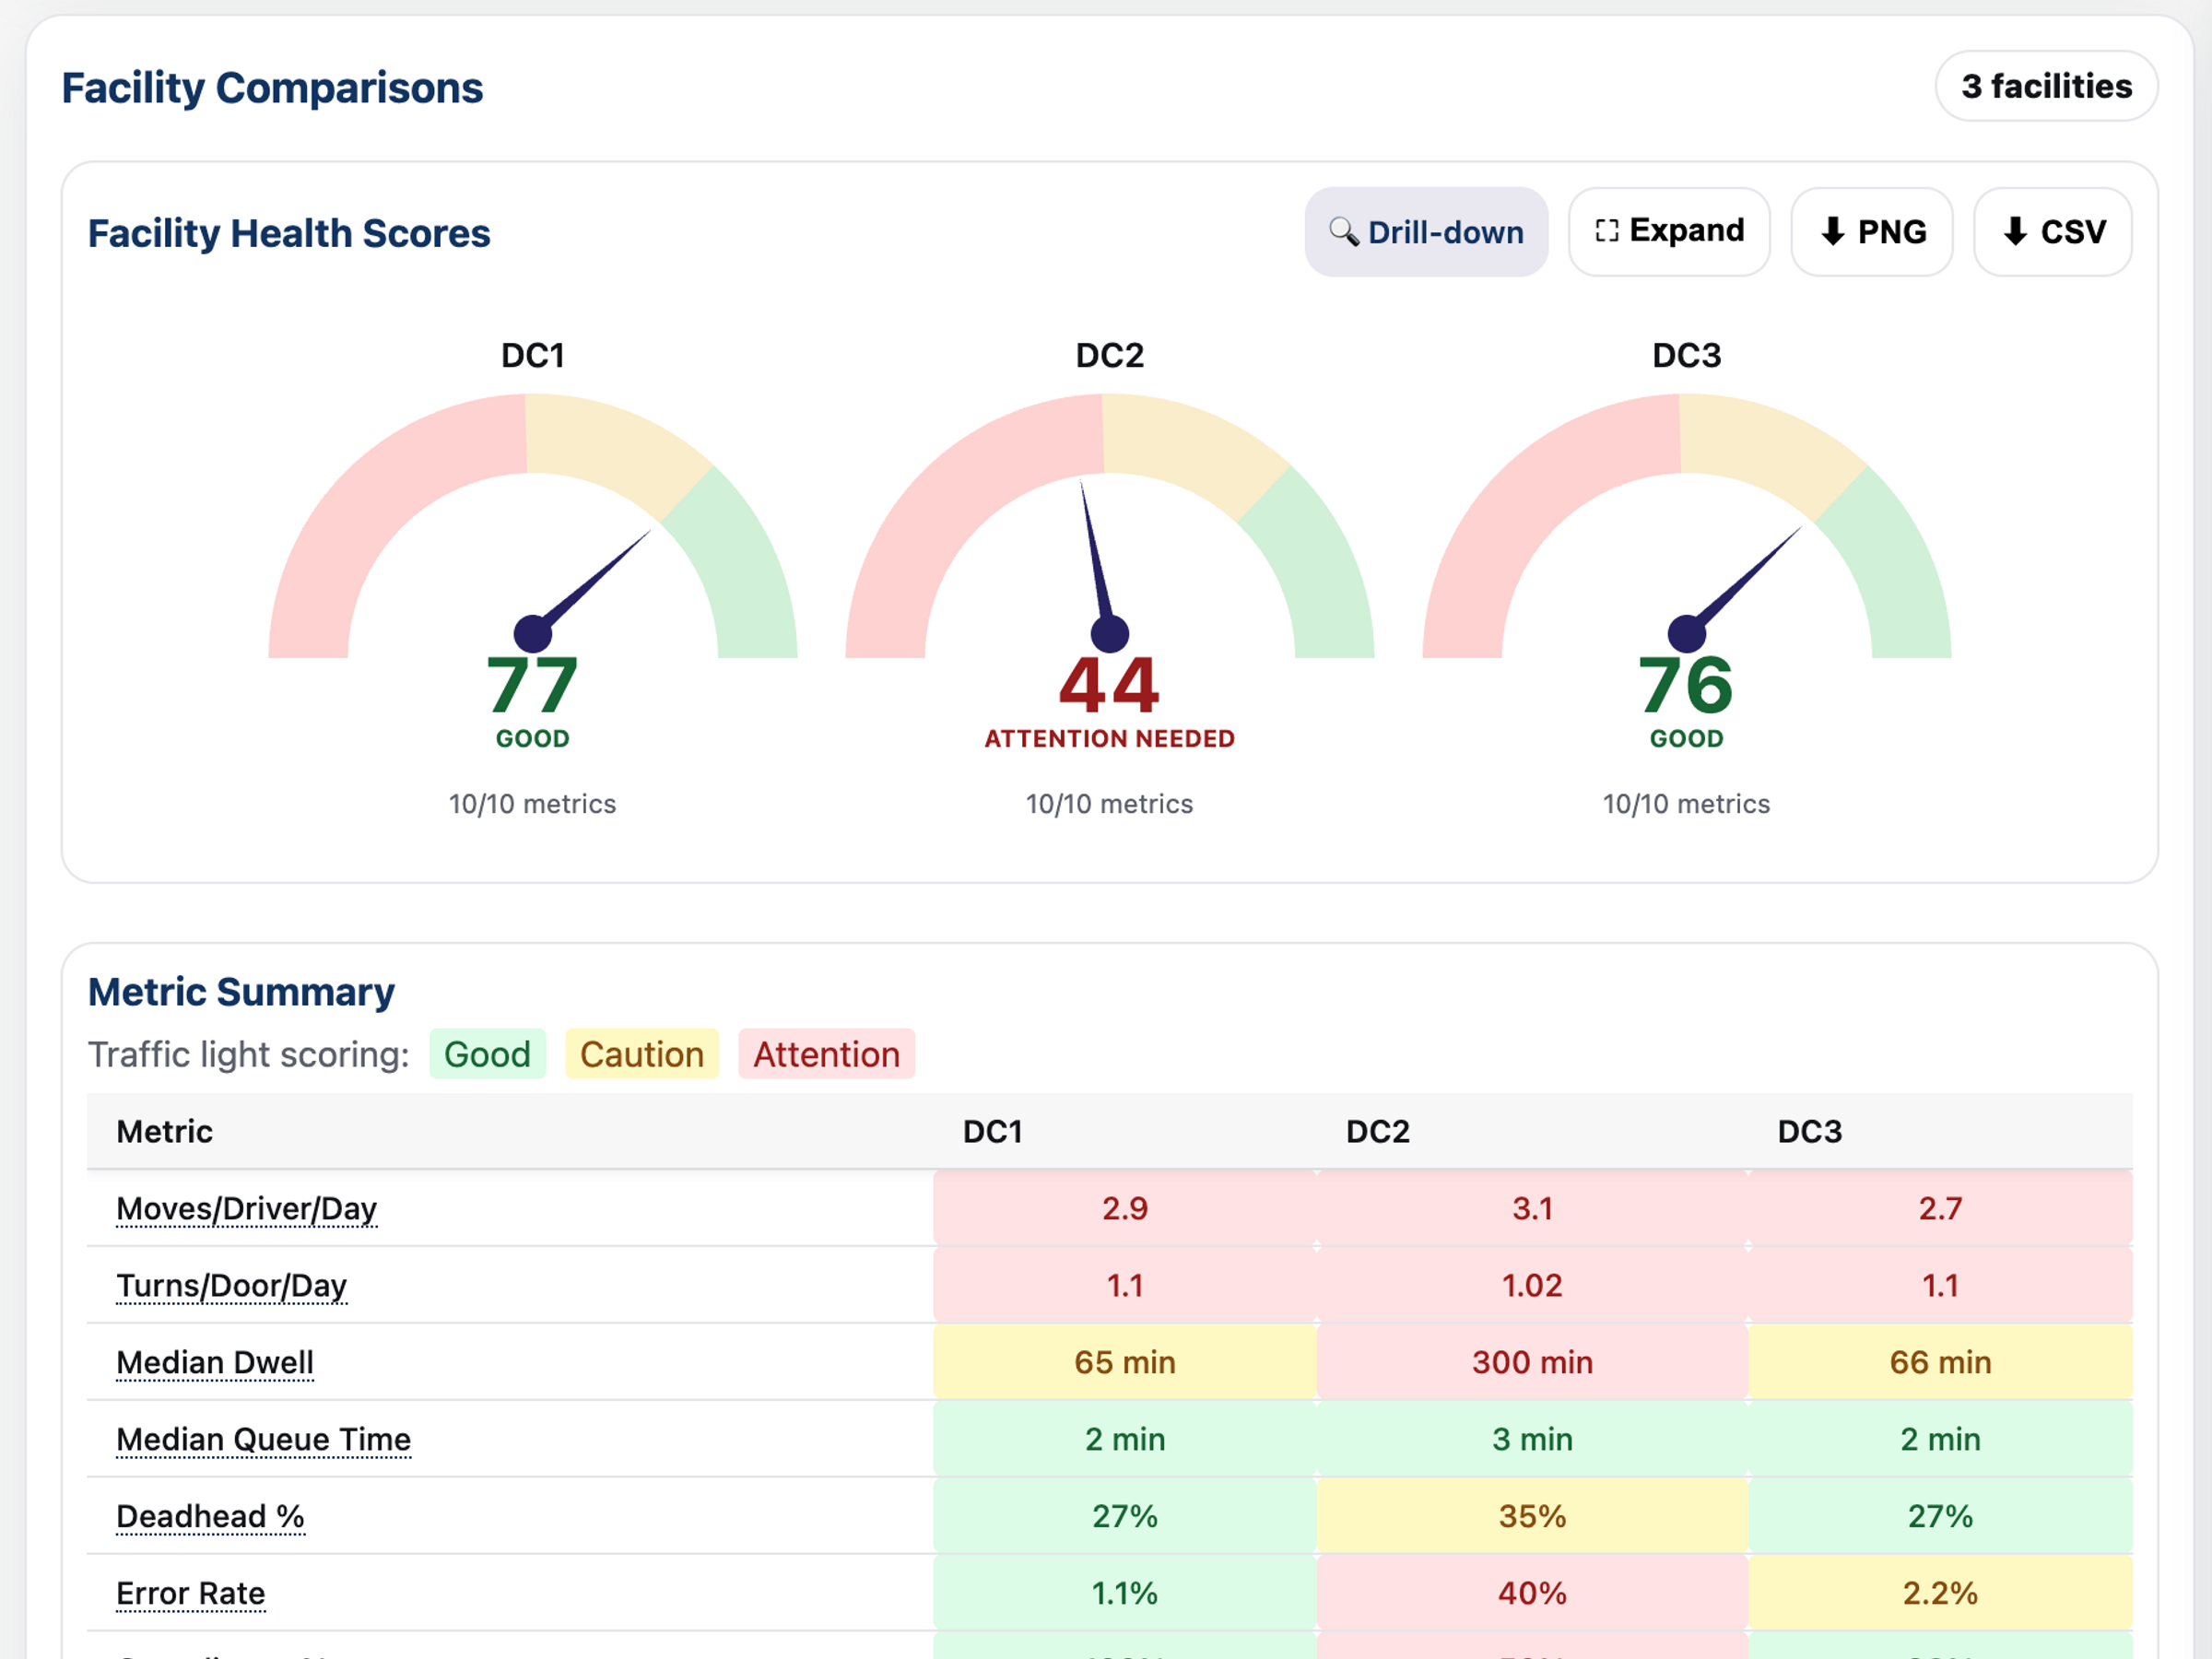Viewport: 2212px width, 1659px height.
Task: Click the magnifier icon in Drill-down
Action: click(x=1343, y=232)
